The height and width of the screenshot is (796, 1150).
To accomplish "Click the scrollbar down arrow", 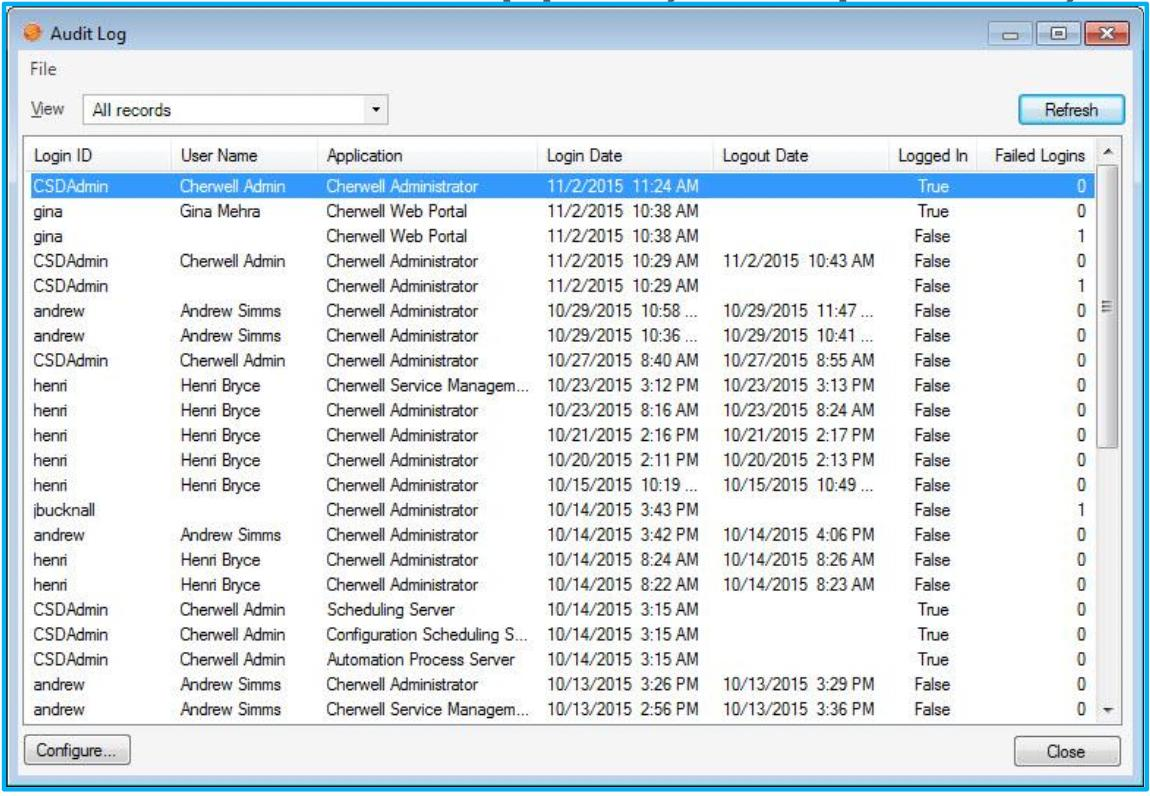I will click(1107, 710).
